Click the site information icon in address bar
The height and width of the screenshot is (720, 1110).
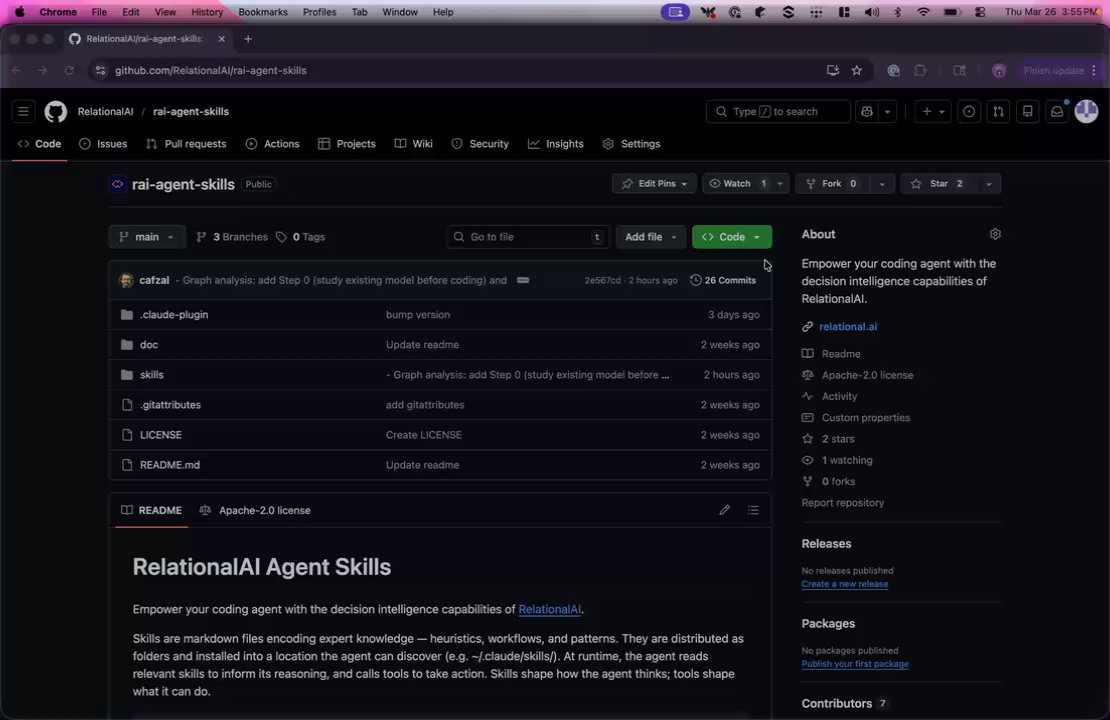click(101, 70)
